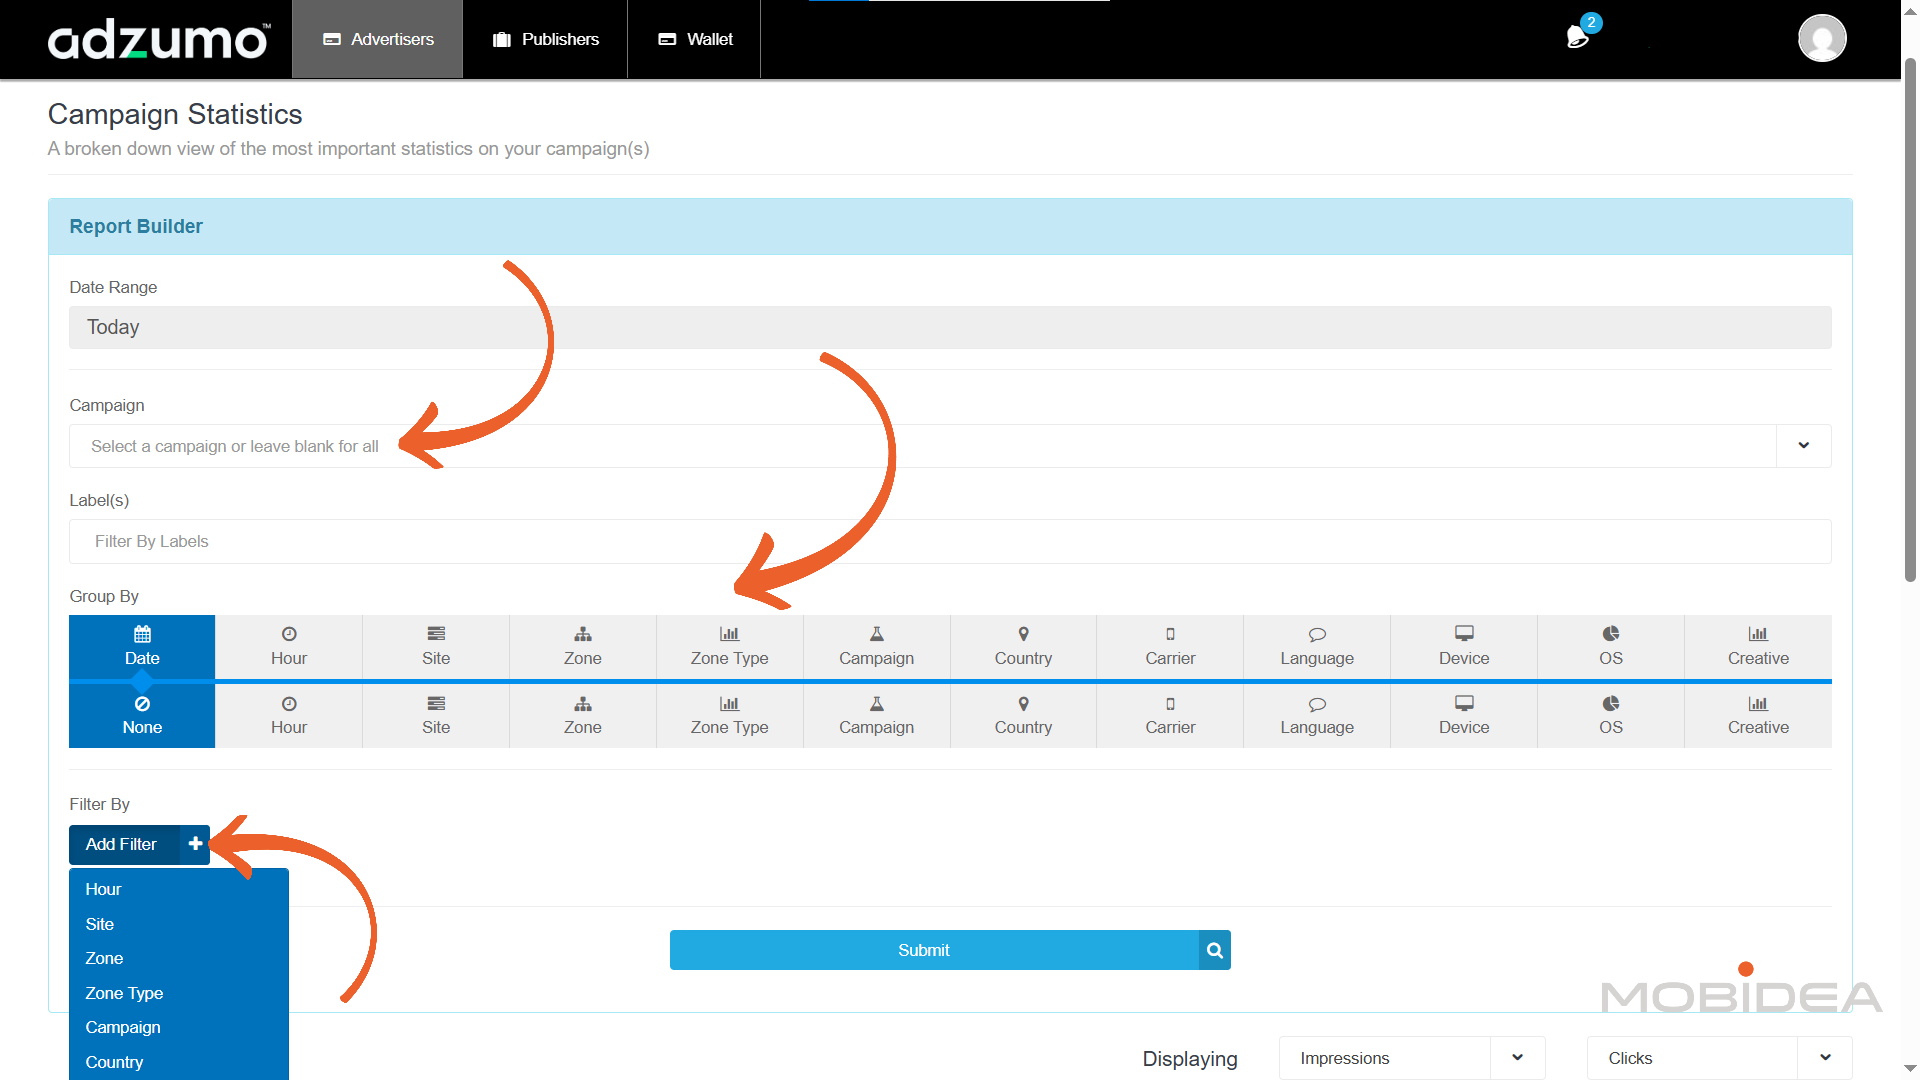Click the adzumo logo
The image size is (1920, 1080).
click(159, 40)
